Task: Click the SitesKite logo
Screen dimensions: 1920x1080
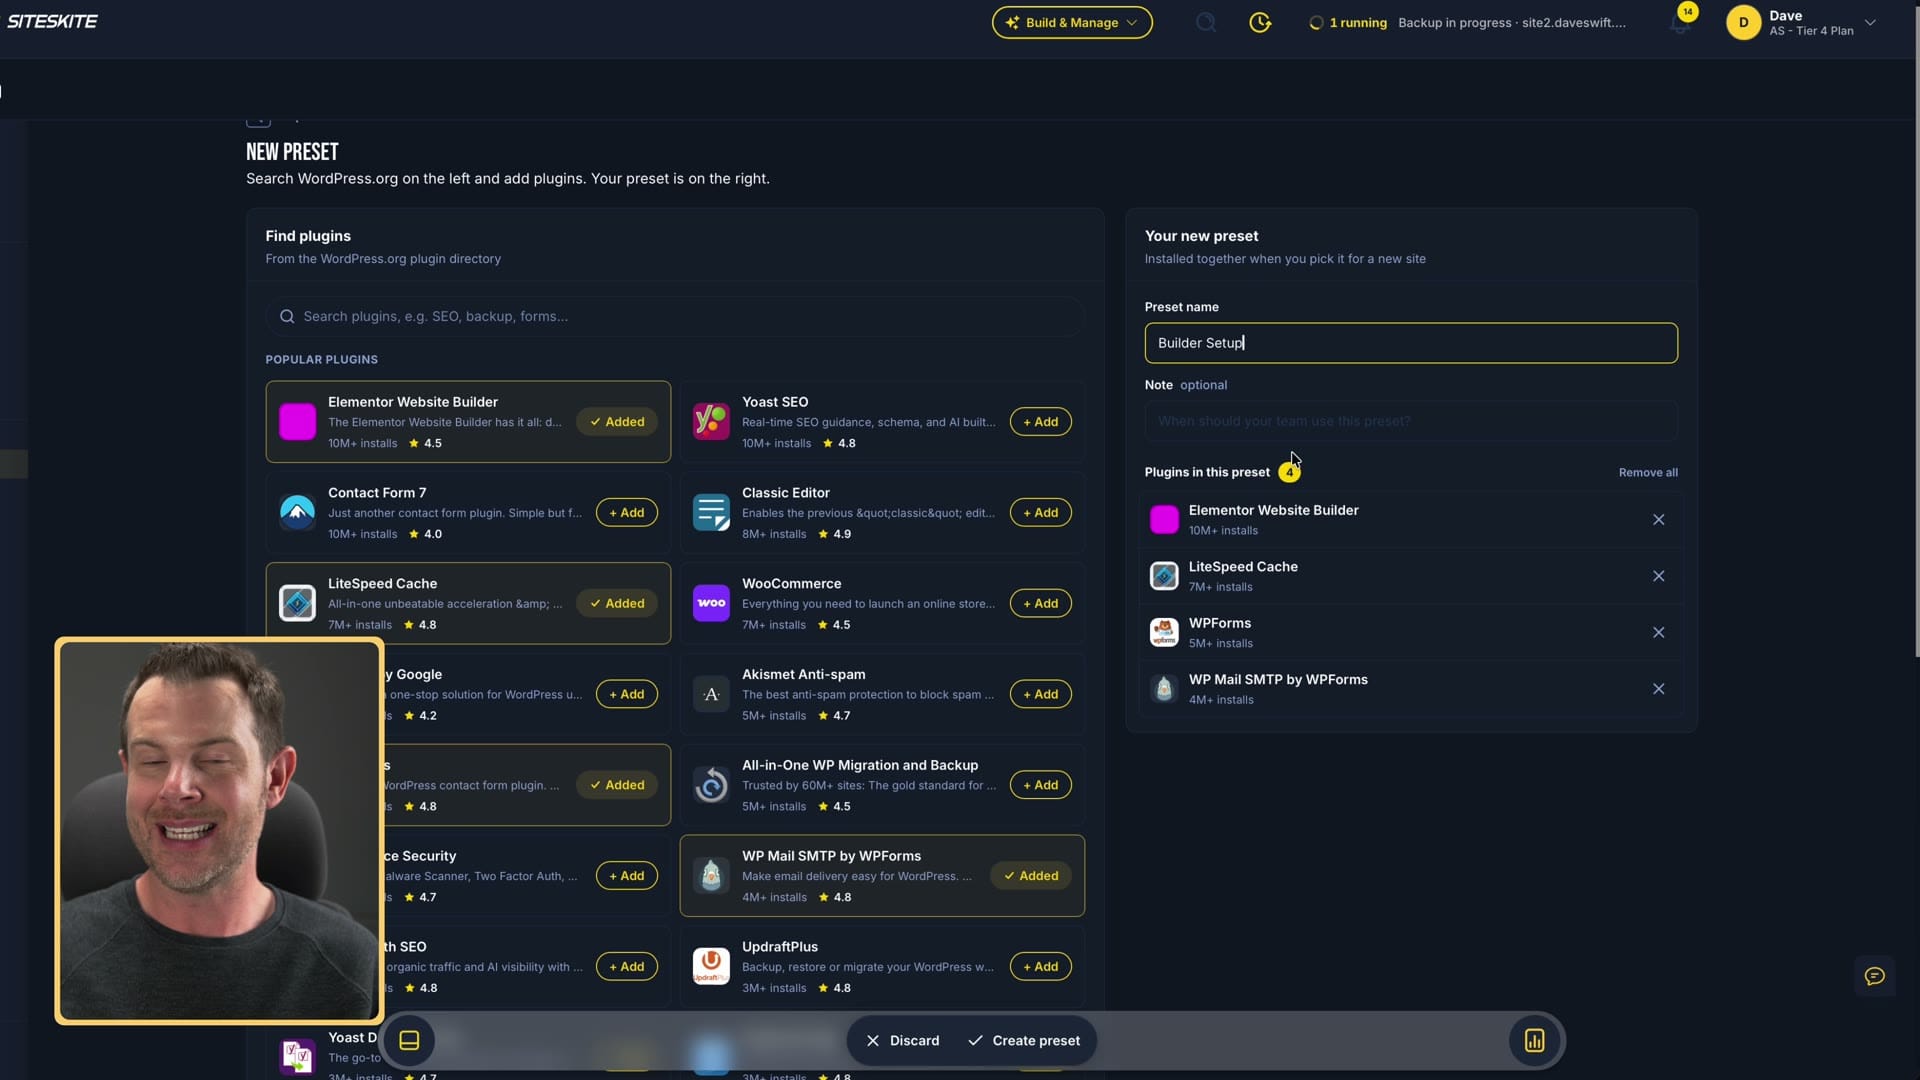Action: 52,21
